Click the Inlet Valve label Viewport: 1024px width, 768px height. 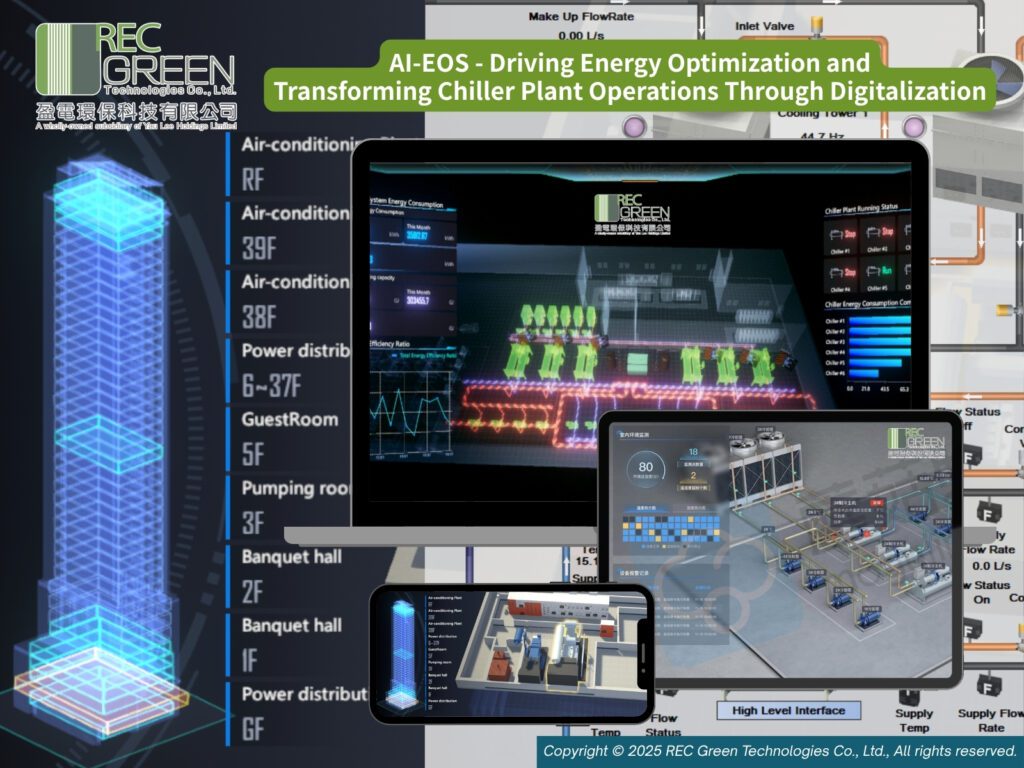coord(764,26)
